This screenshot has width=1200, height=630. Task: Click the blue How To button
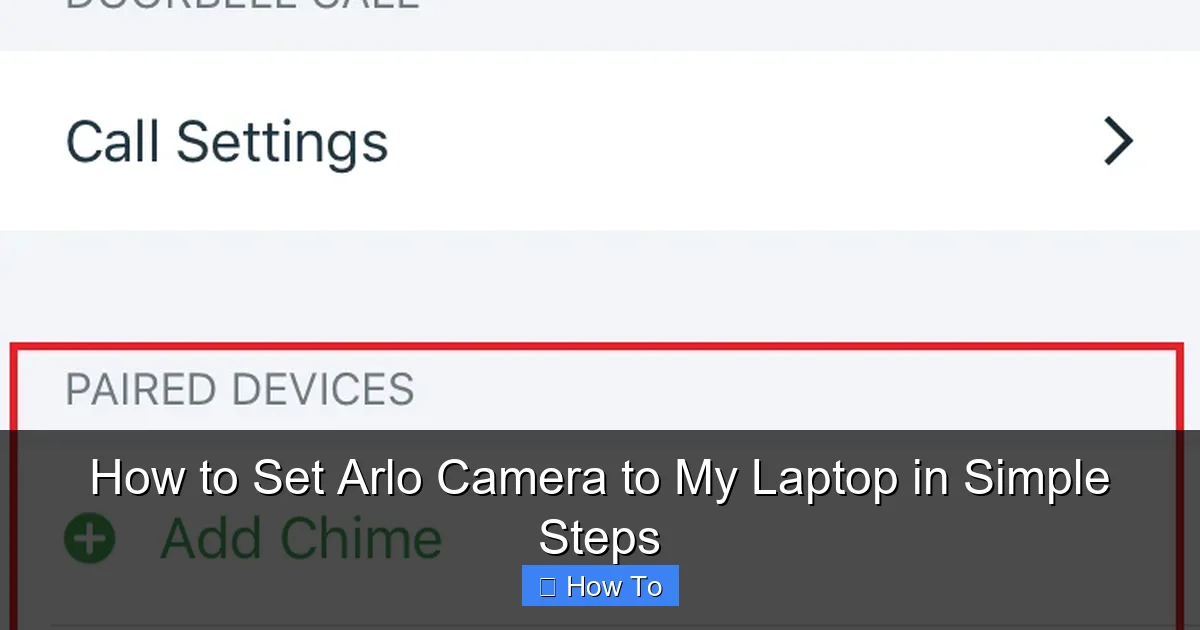600,585
